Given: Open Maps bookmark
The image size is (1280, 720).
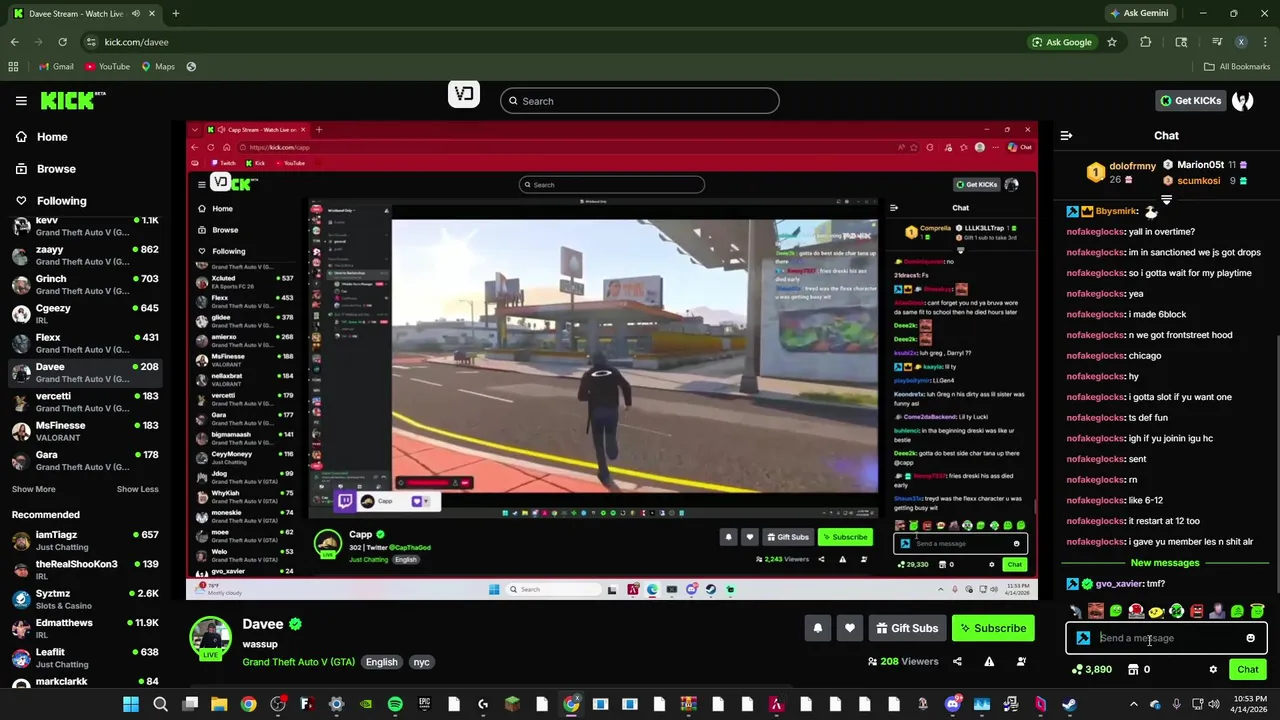Looking at the screenshot, I should (158, 66).
